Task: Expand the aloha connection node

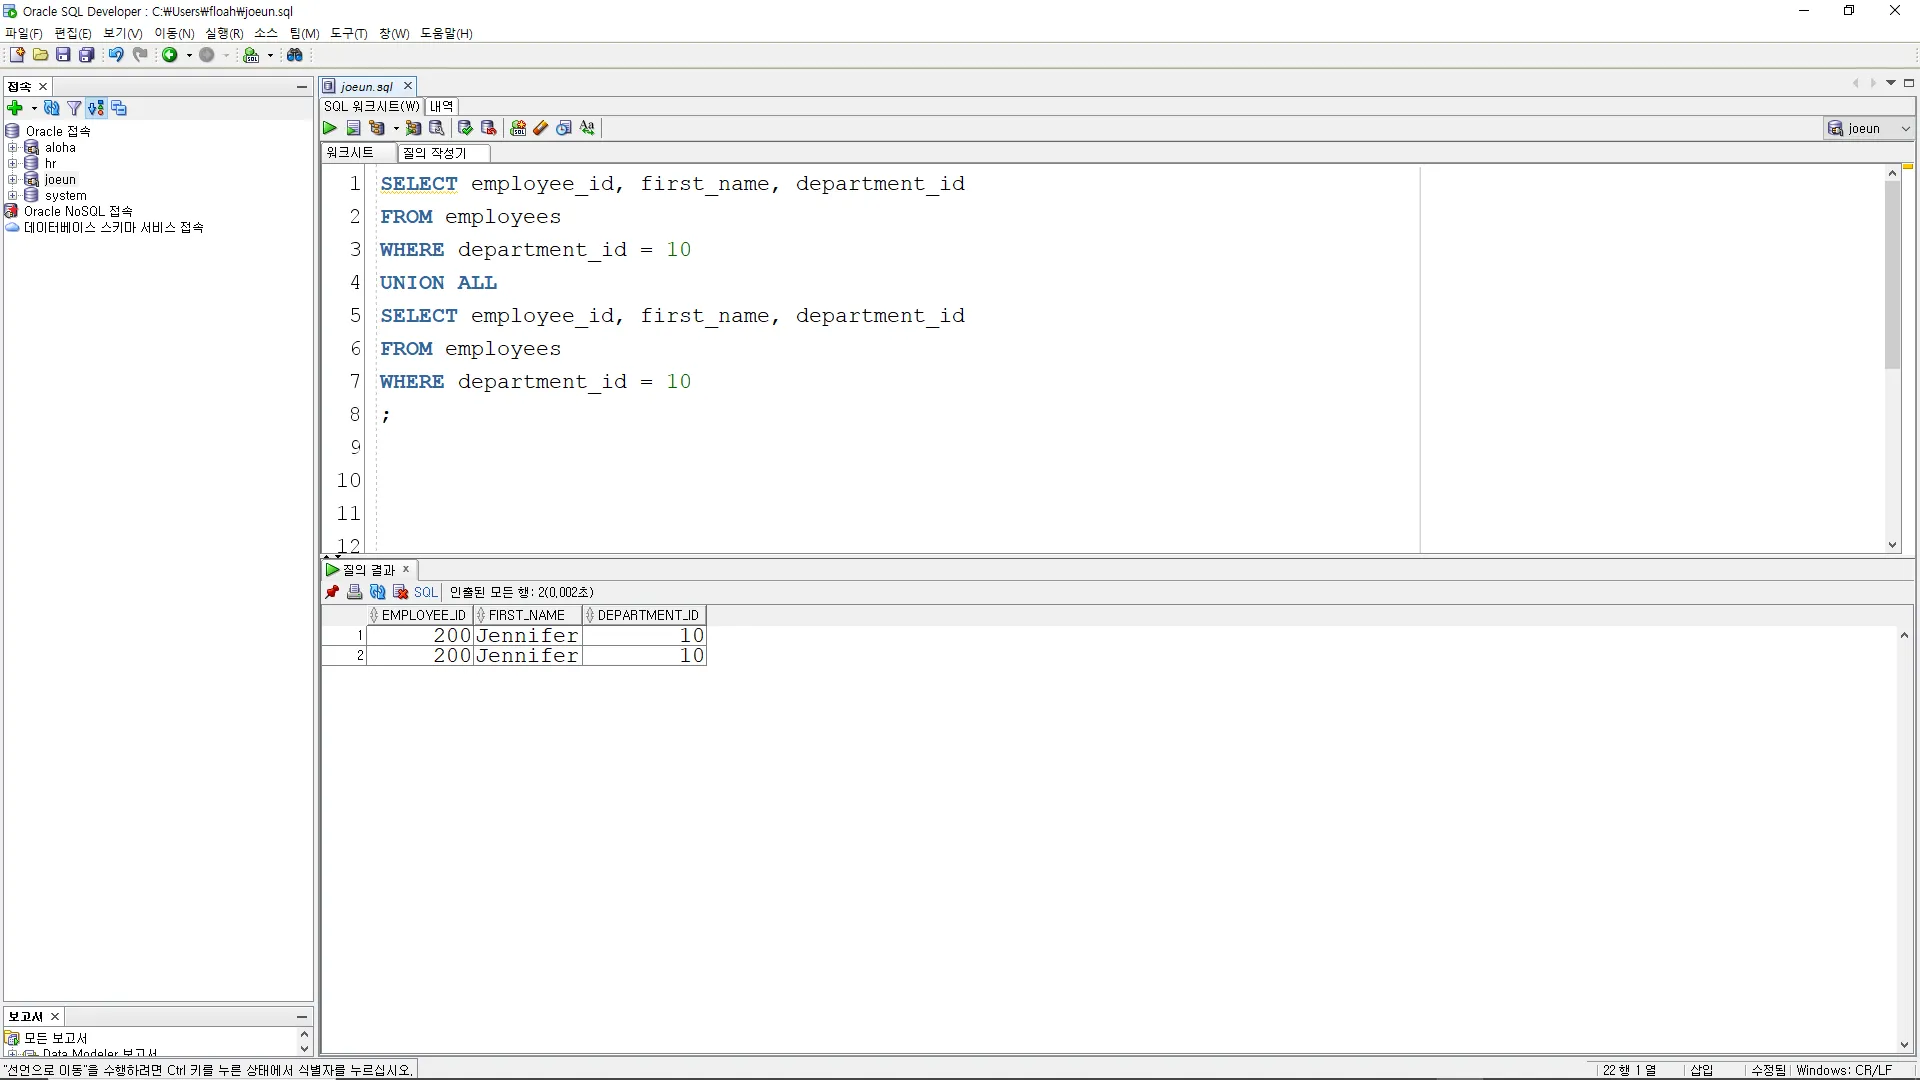Action: (x=13, y=148)
